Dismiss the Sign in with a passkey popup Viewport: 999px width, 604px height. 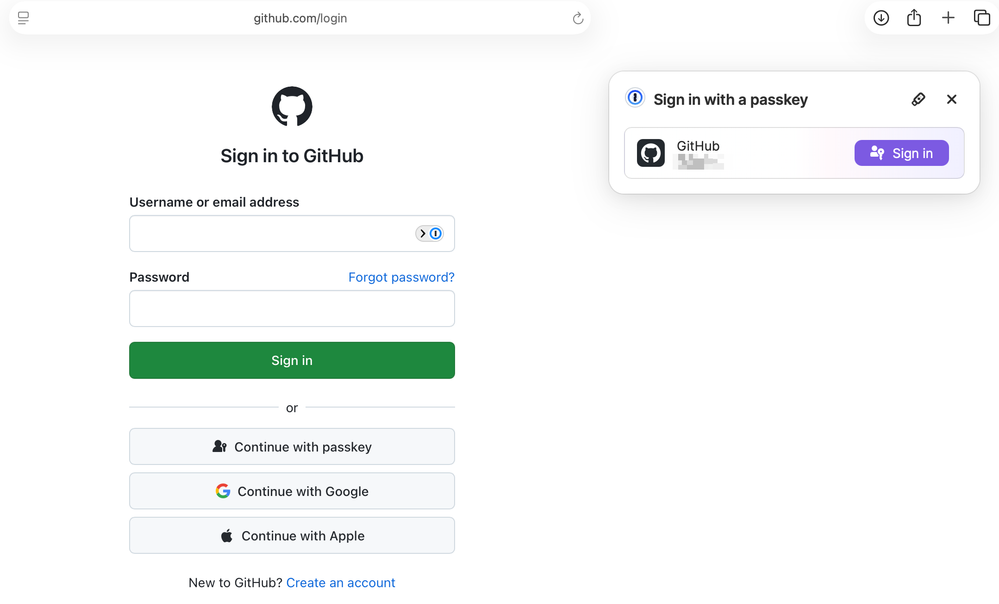[x=952, y=99]
